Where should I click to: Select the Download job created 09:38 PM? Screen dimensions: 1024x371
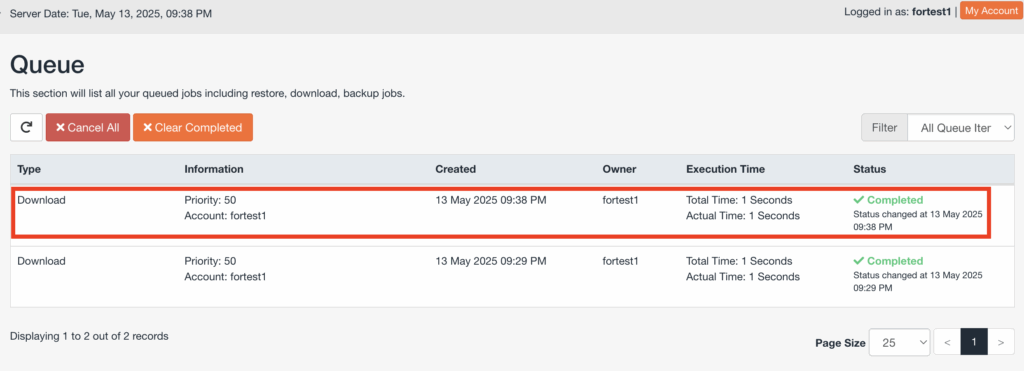click(501, 213)
